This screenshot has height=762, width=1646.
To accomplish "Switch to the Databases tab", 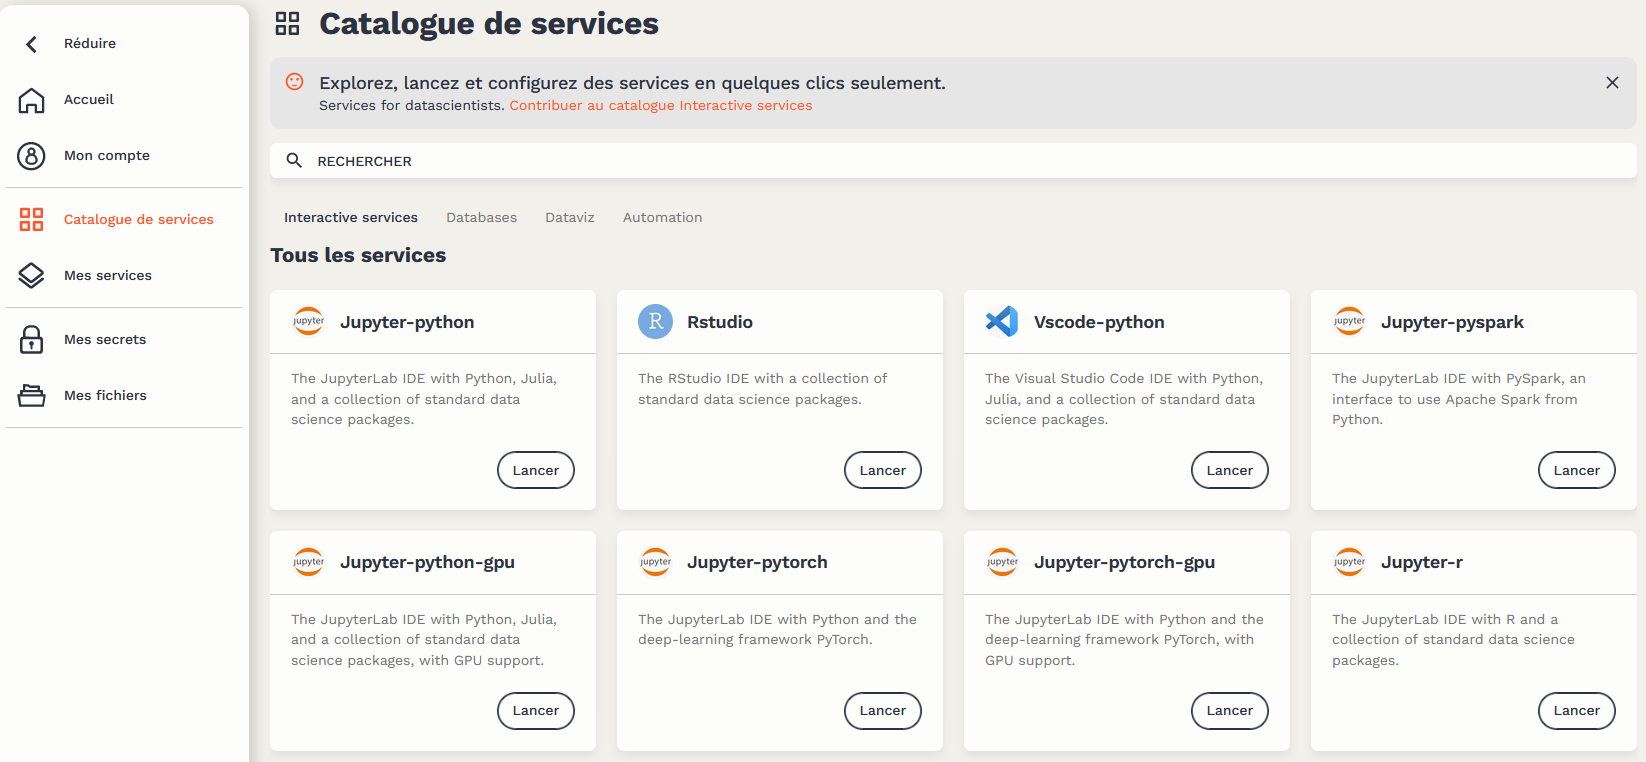I will point(481,218).
